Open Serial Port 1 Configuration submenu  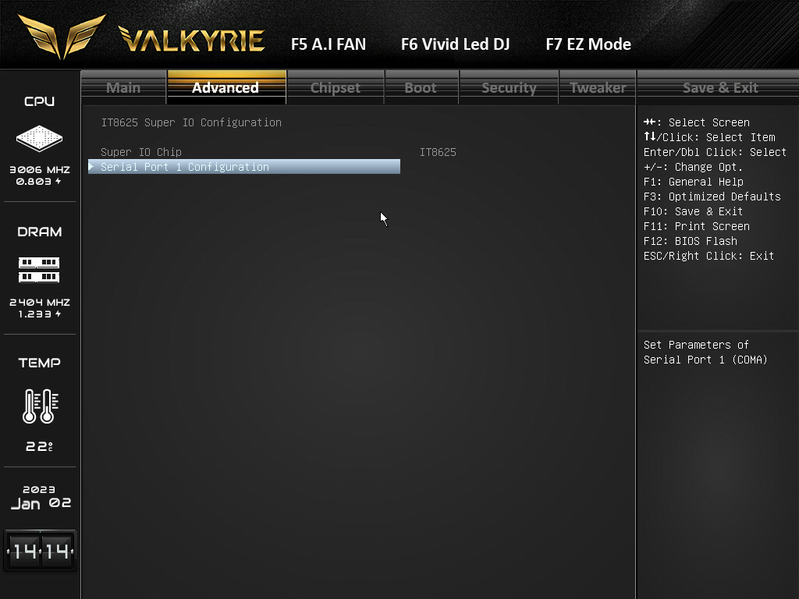[x=244, y=167]
